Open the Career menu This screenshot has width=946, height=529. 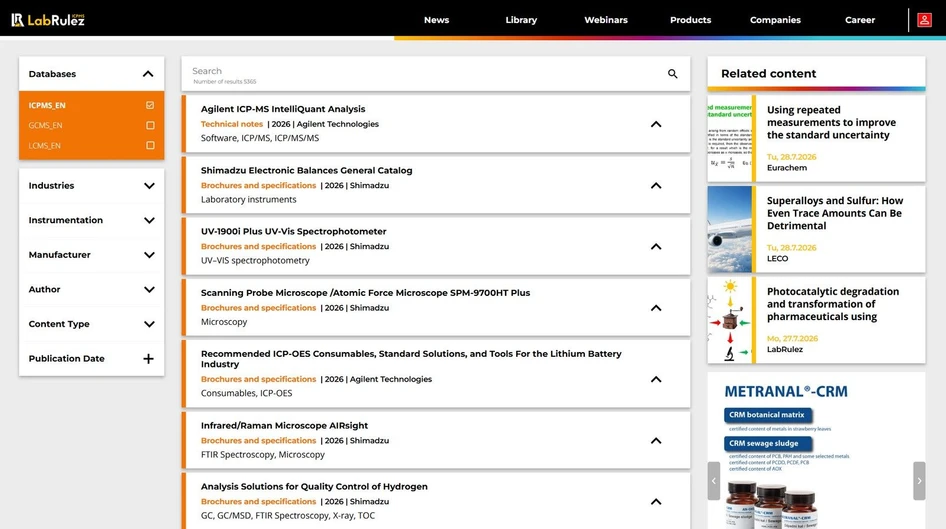[x=860, y=20]
